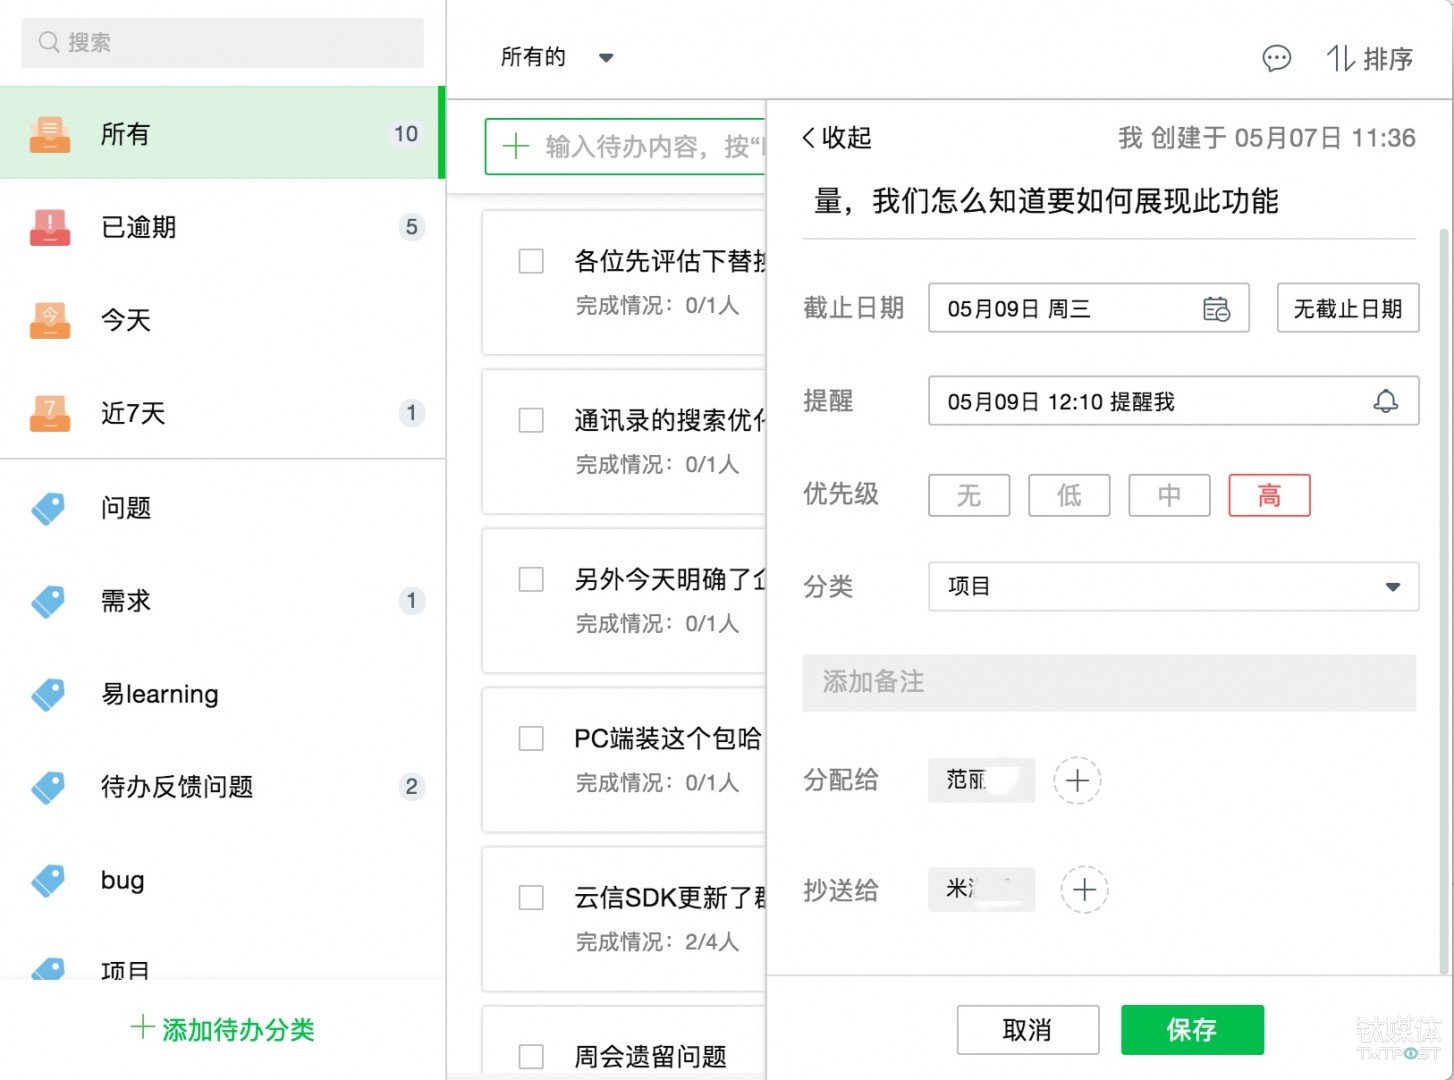Click the 近7天 calendar icon
Image resolution: width=1454 pixels, height=1080 pixels.
pos(50,413)
